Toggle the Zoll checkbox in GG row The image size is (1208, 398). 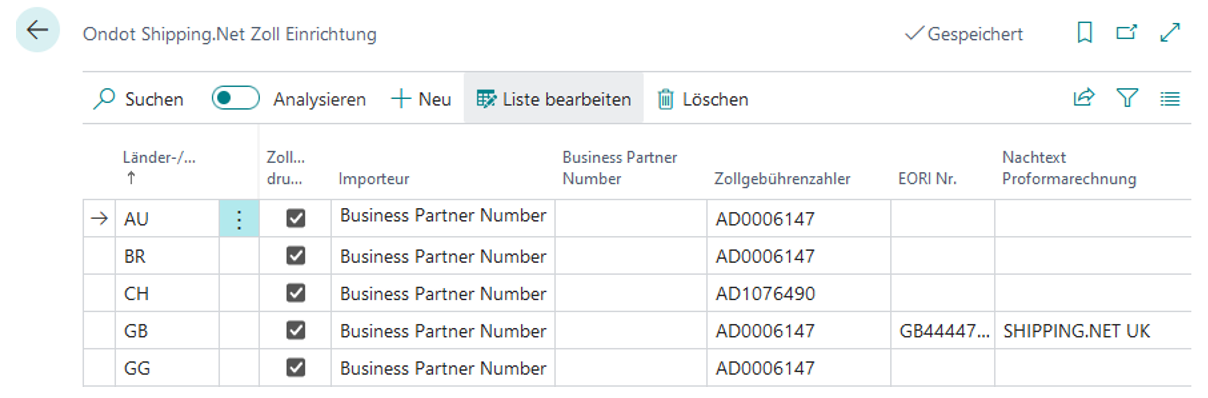click(x=295, y=368)
